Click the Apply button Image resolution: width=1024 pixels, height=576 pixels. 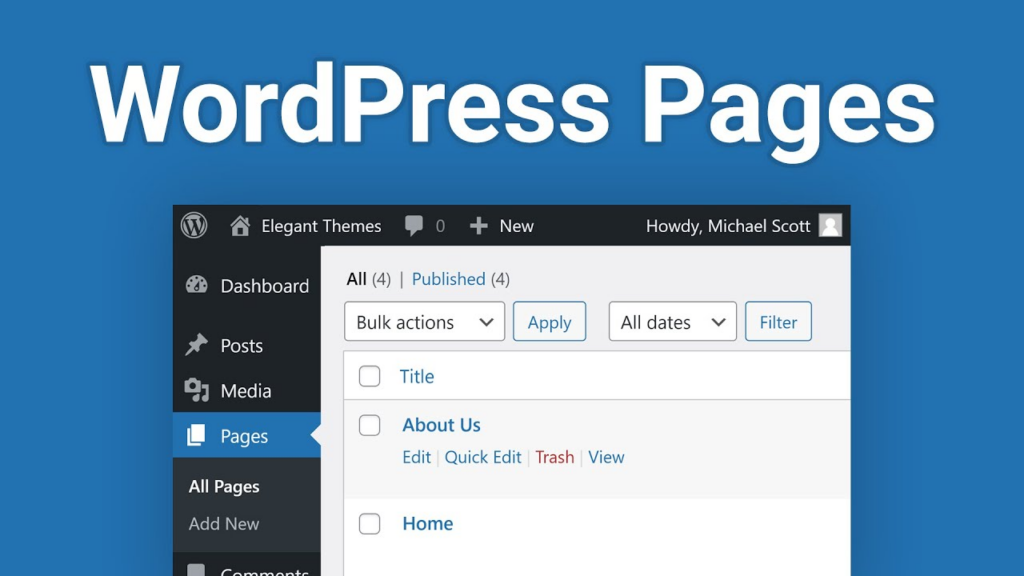point(549,322)
